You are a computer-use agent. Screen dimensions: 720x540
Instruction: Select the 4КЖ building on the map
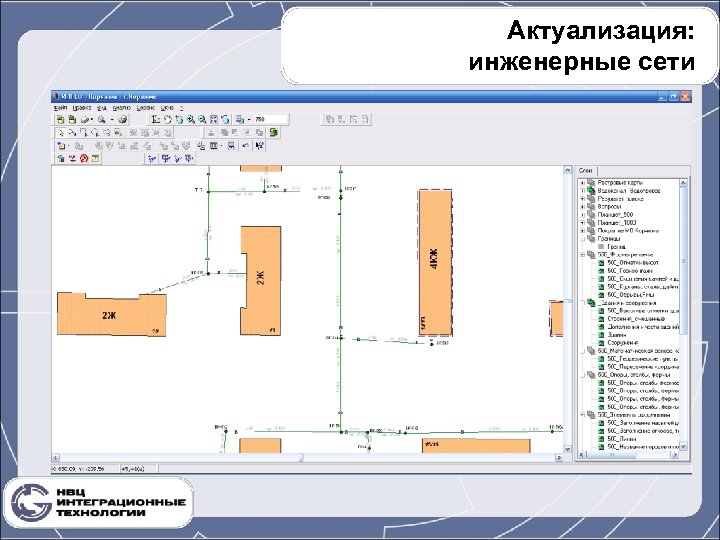point(435,263)
